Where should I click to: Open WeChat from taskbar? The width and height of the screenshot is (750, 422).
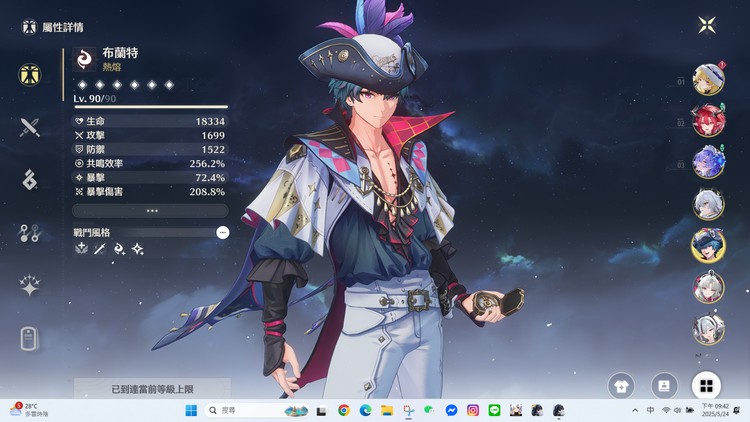click(430, 411)
